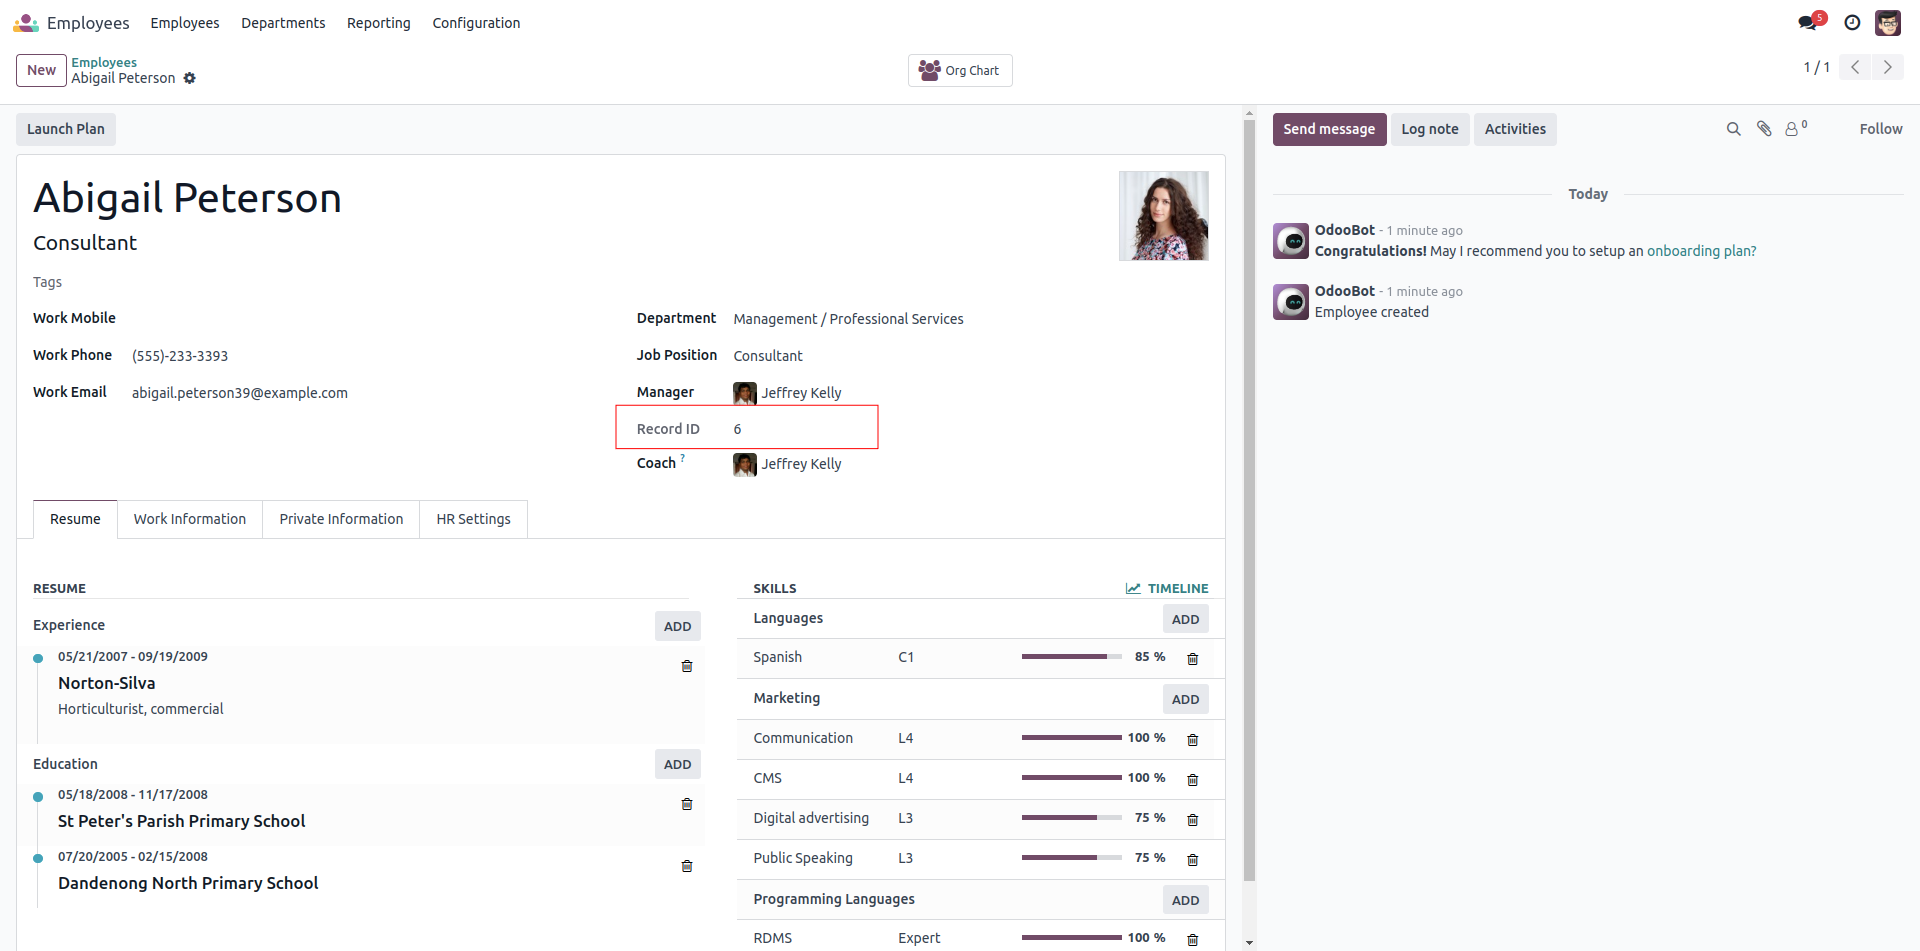Delete the Digital advertising skill

point(1192,819)
